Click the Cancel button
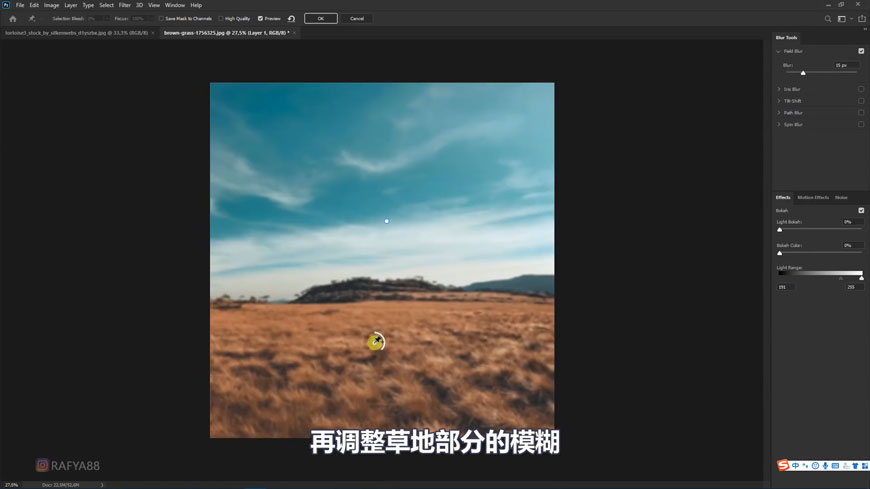Screen dimensions: 870x489 (x=357, y=18)
